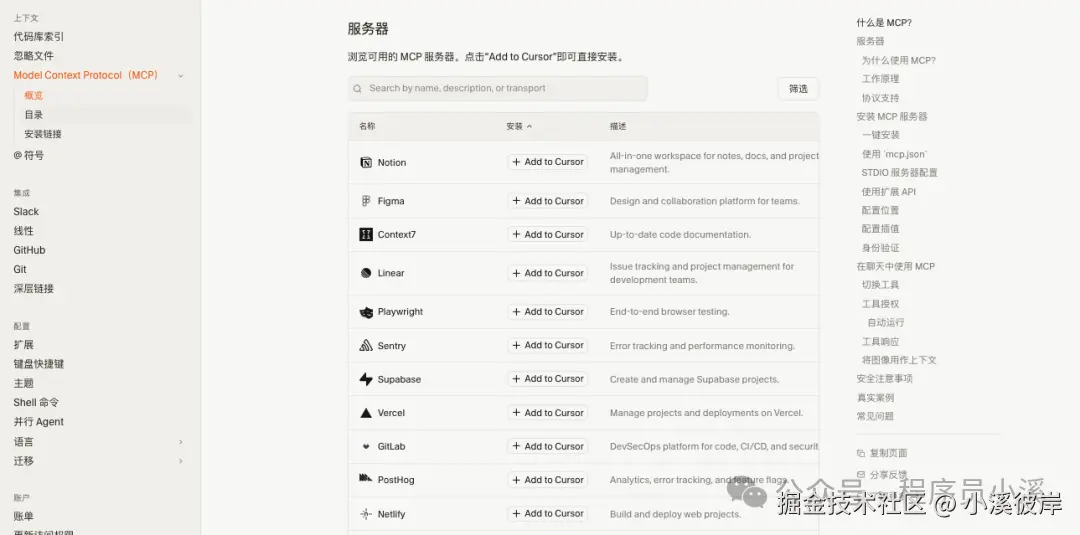
Task: Select 目录 under MCP
Action: tap(34, 115)
